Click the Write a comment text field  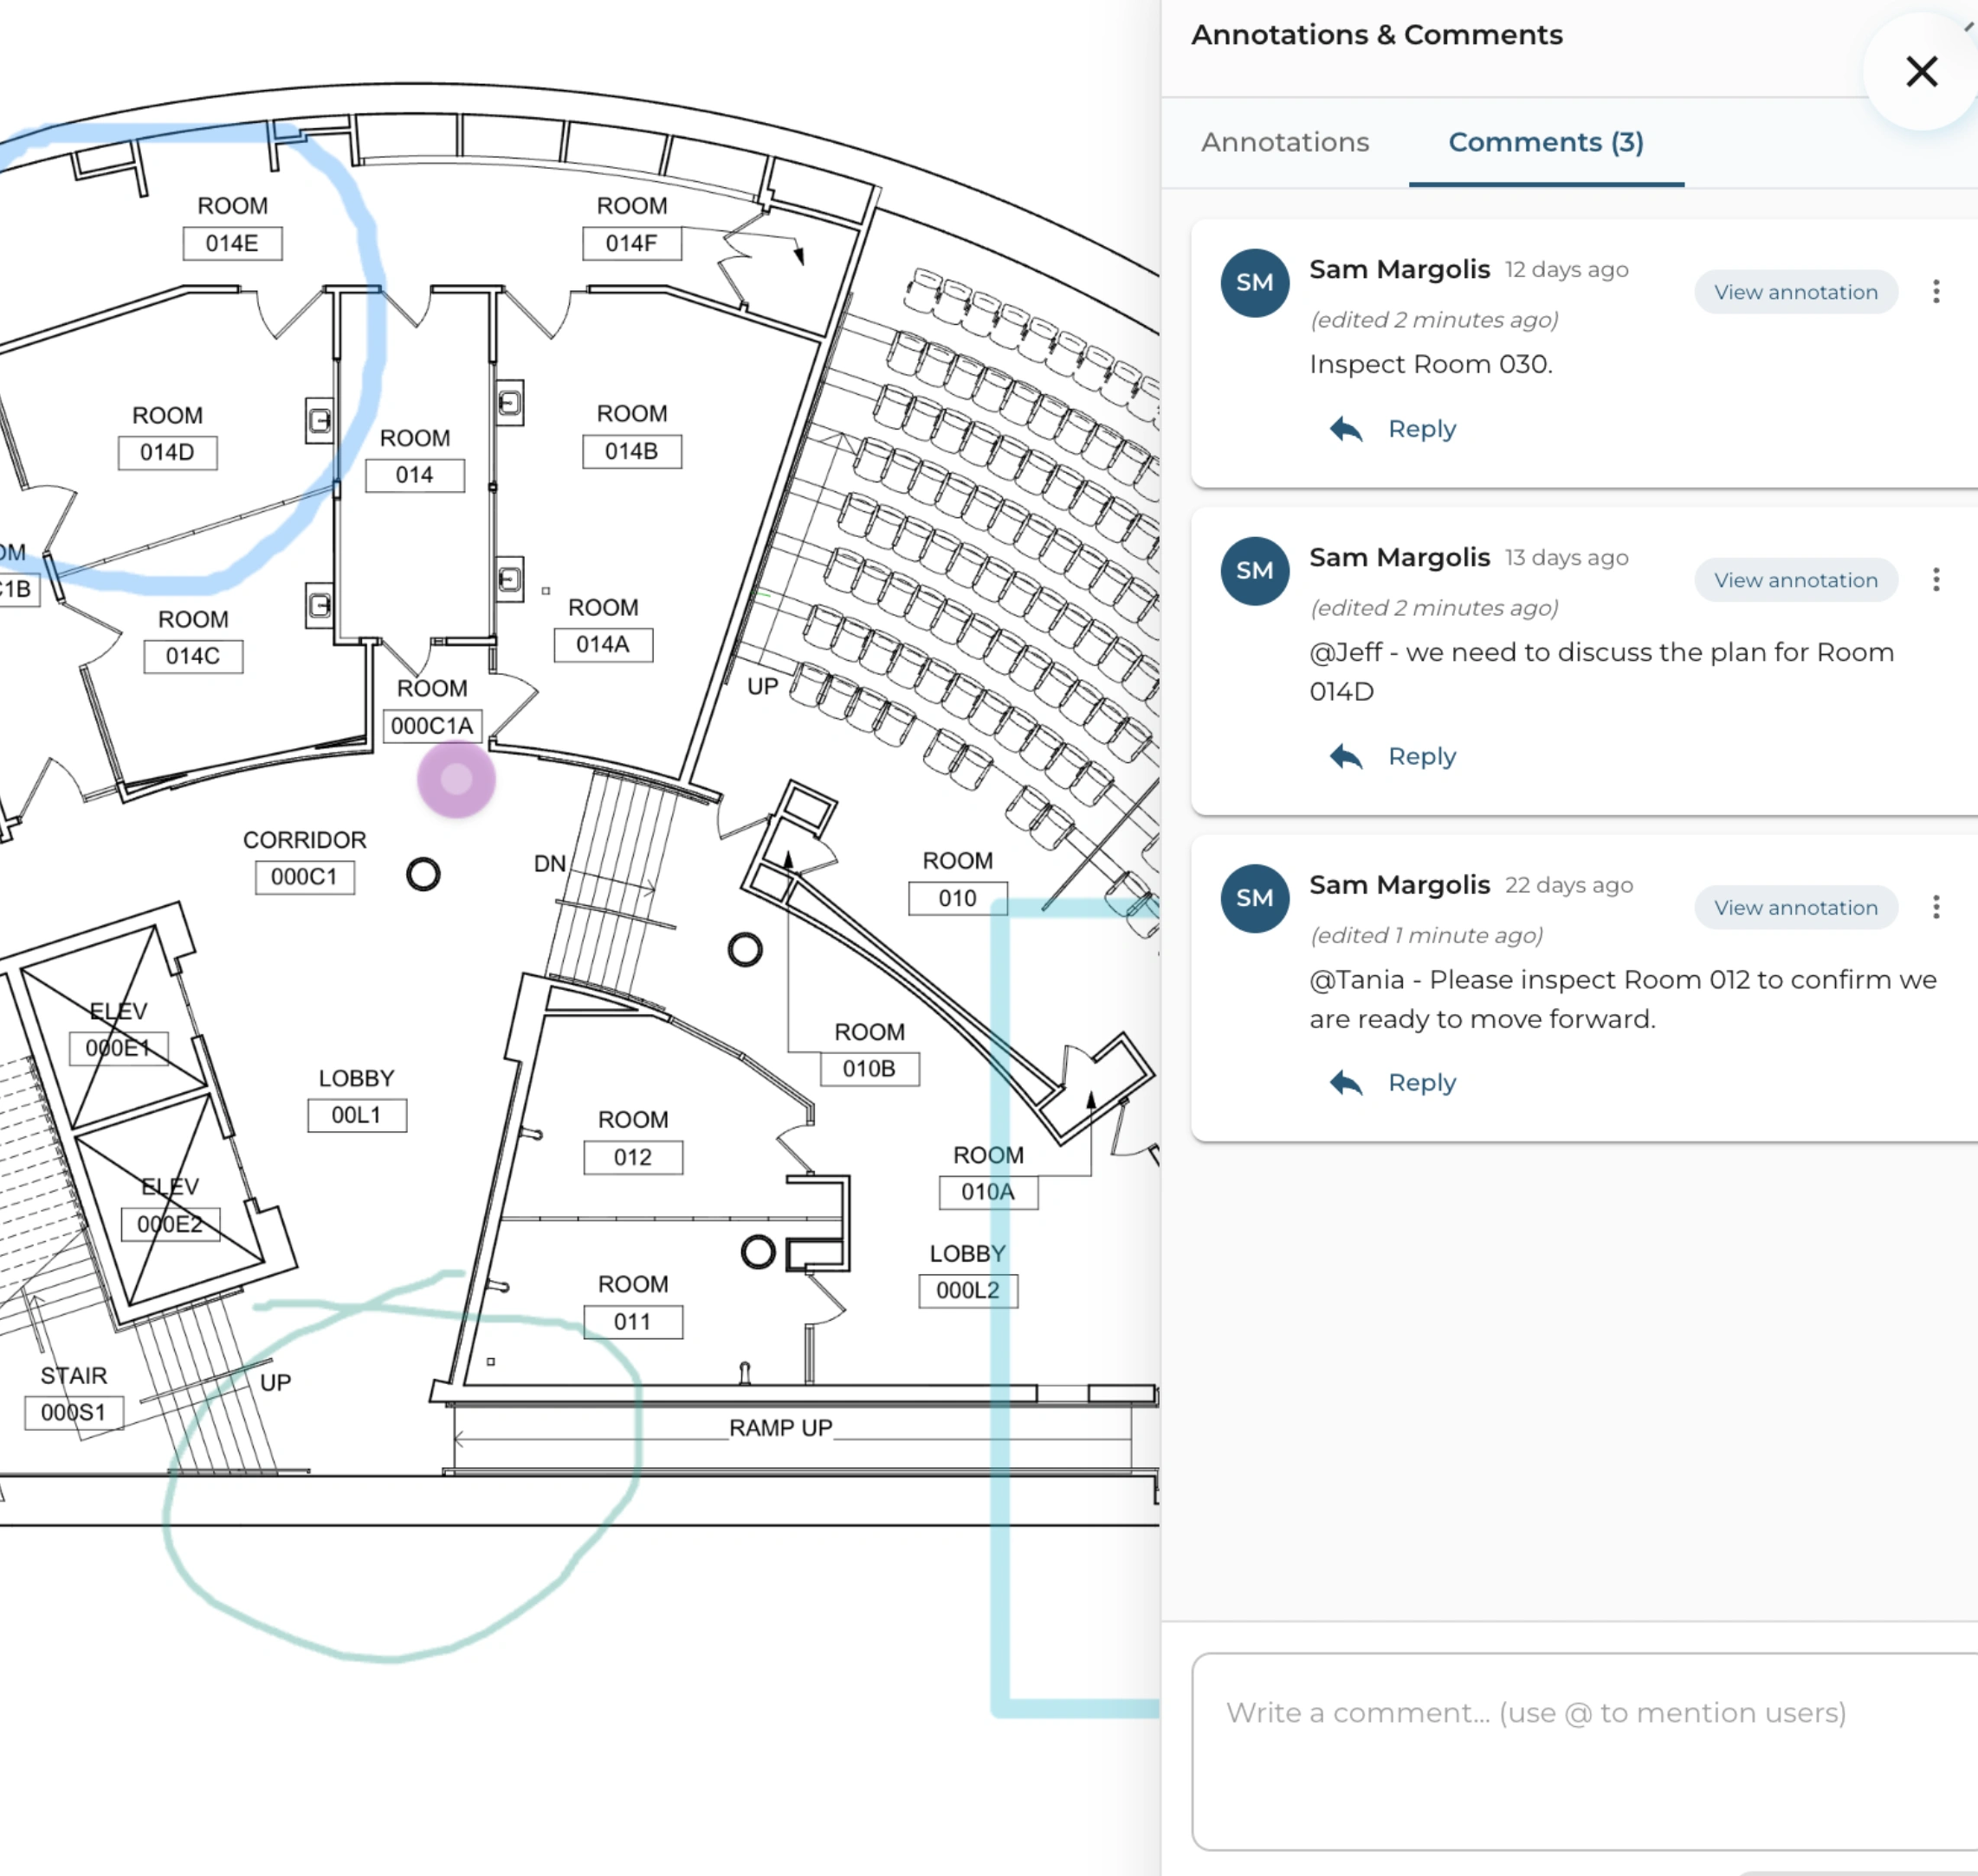click(x=1580, y=1750)
